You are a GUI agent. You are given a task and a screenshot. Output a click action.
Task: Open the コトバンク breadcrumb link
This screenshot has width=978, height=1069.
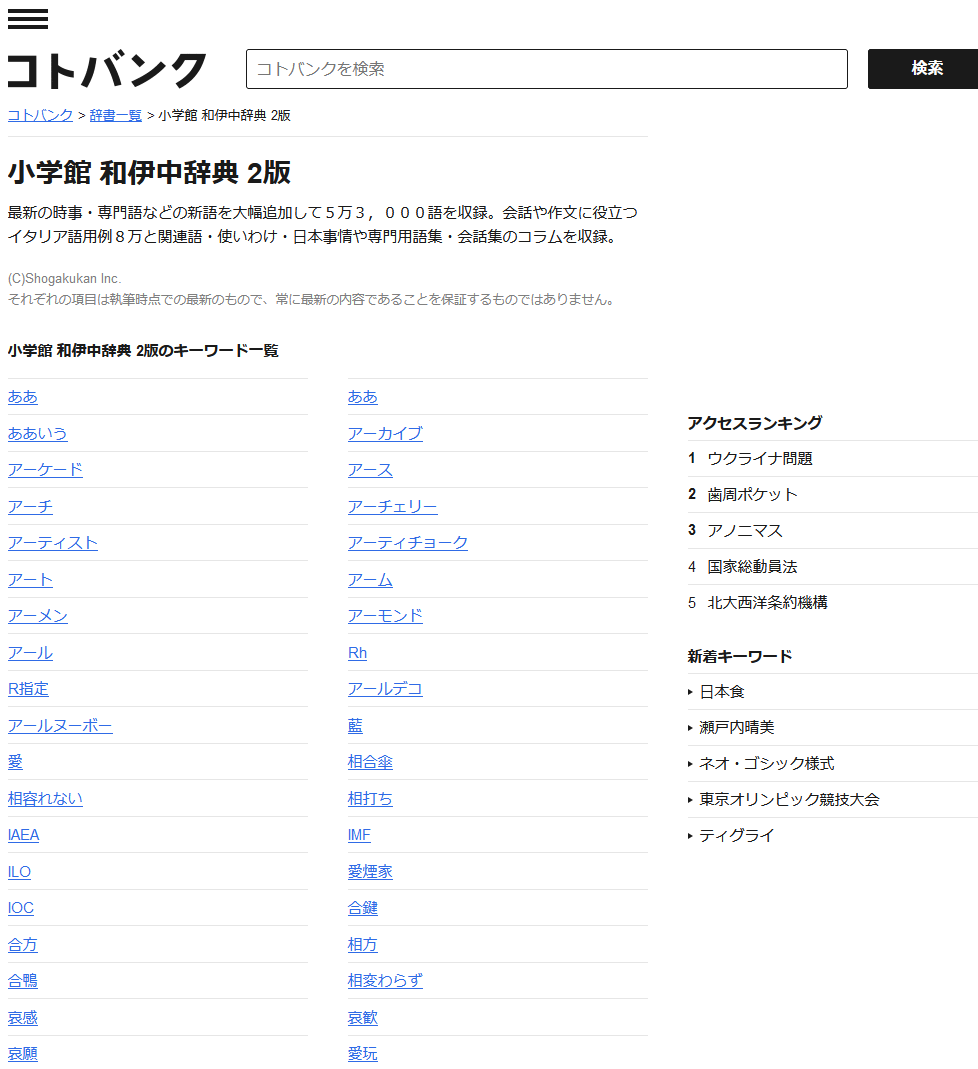point(40,115)
